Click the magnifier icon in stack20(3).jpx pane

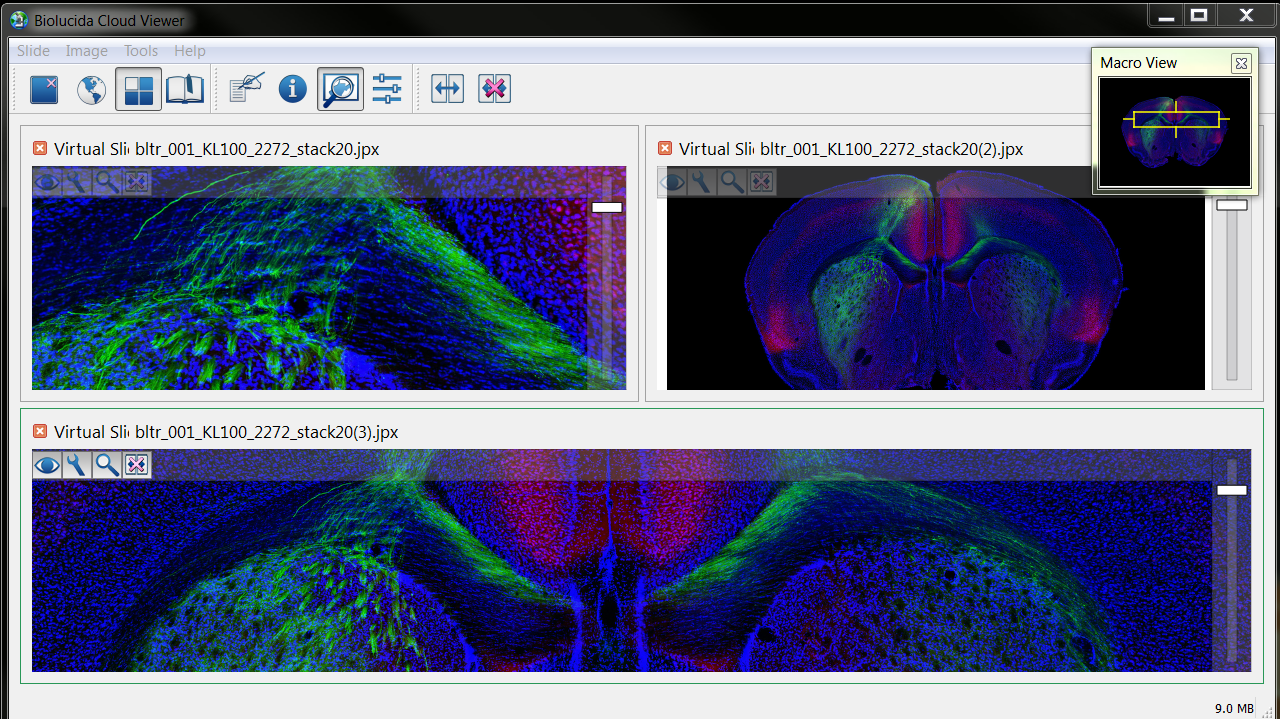tap(107, 465)
